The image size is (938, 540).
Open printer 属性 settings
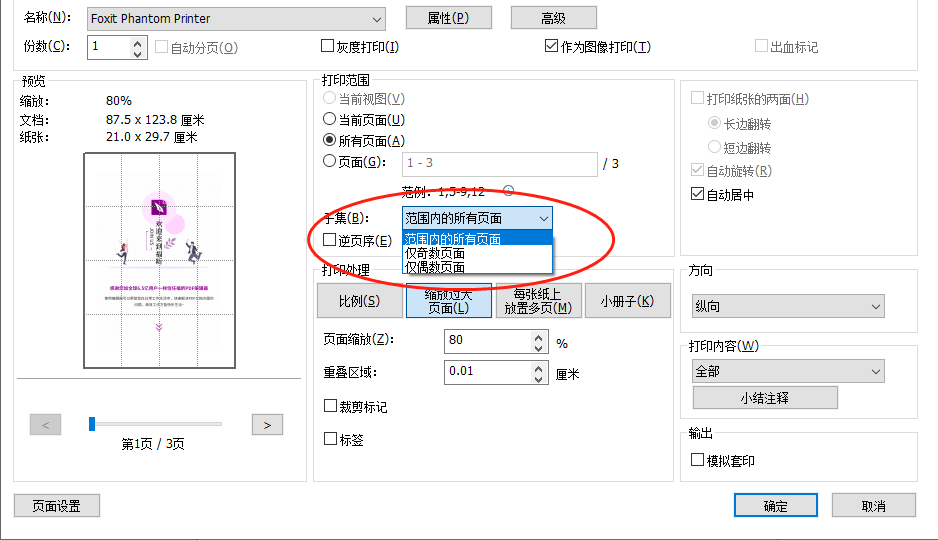point(449,18)
